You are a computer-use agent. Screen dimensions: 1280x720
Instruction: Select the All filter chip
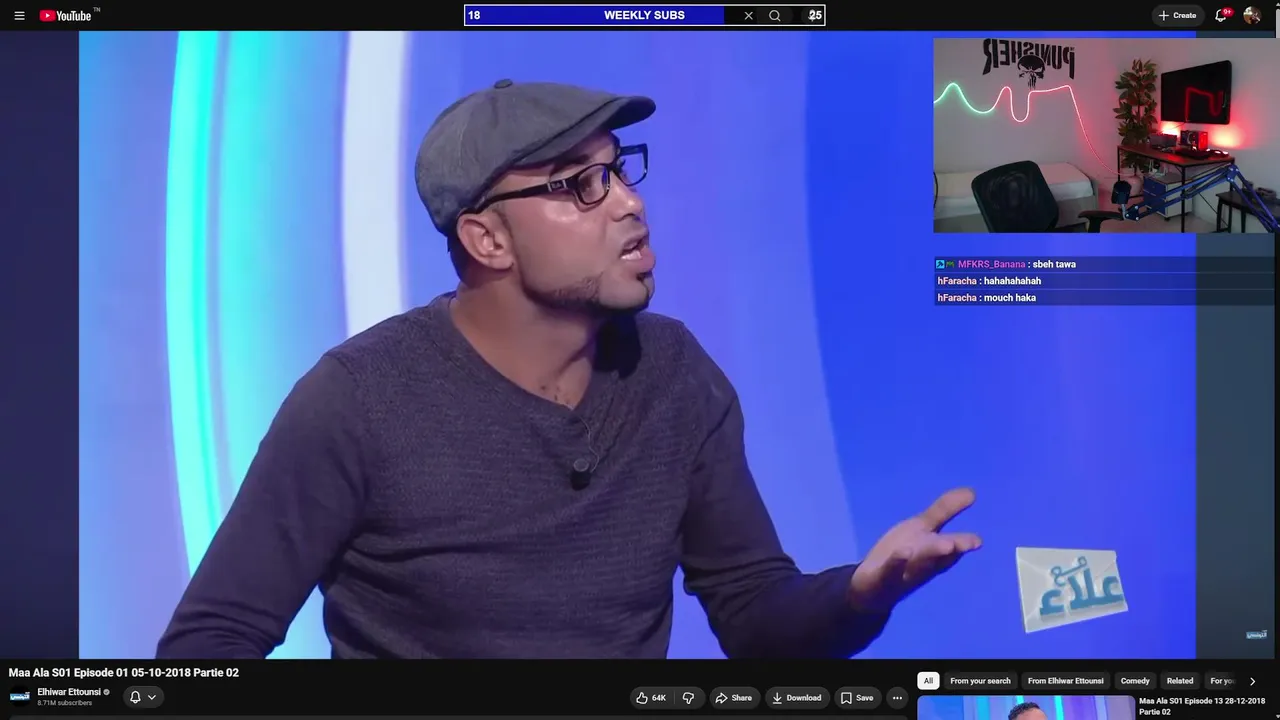[x=928, y=681]
